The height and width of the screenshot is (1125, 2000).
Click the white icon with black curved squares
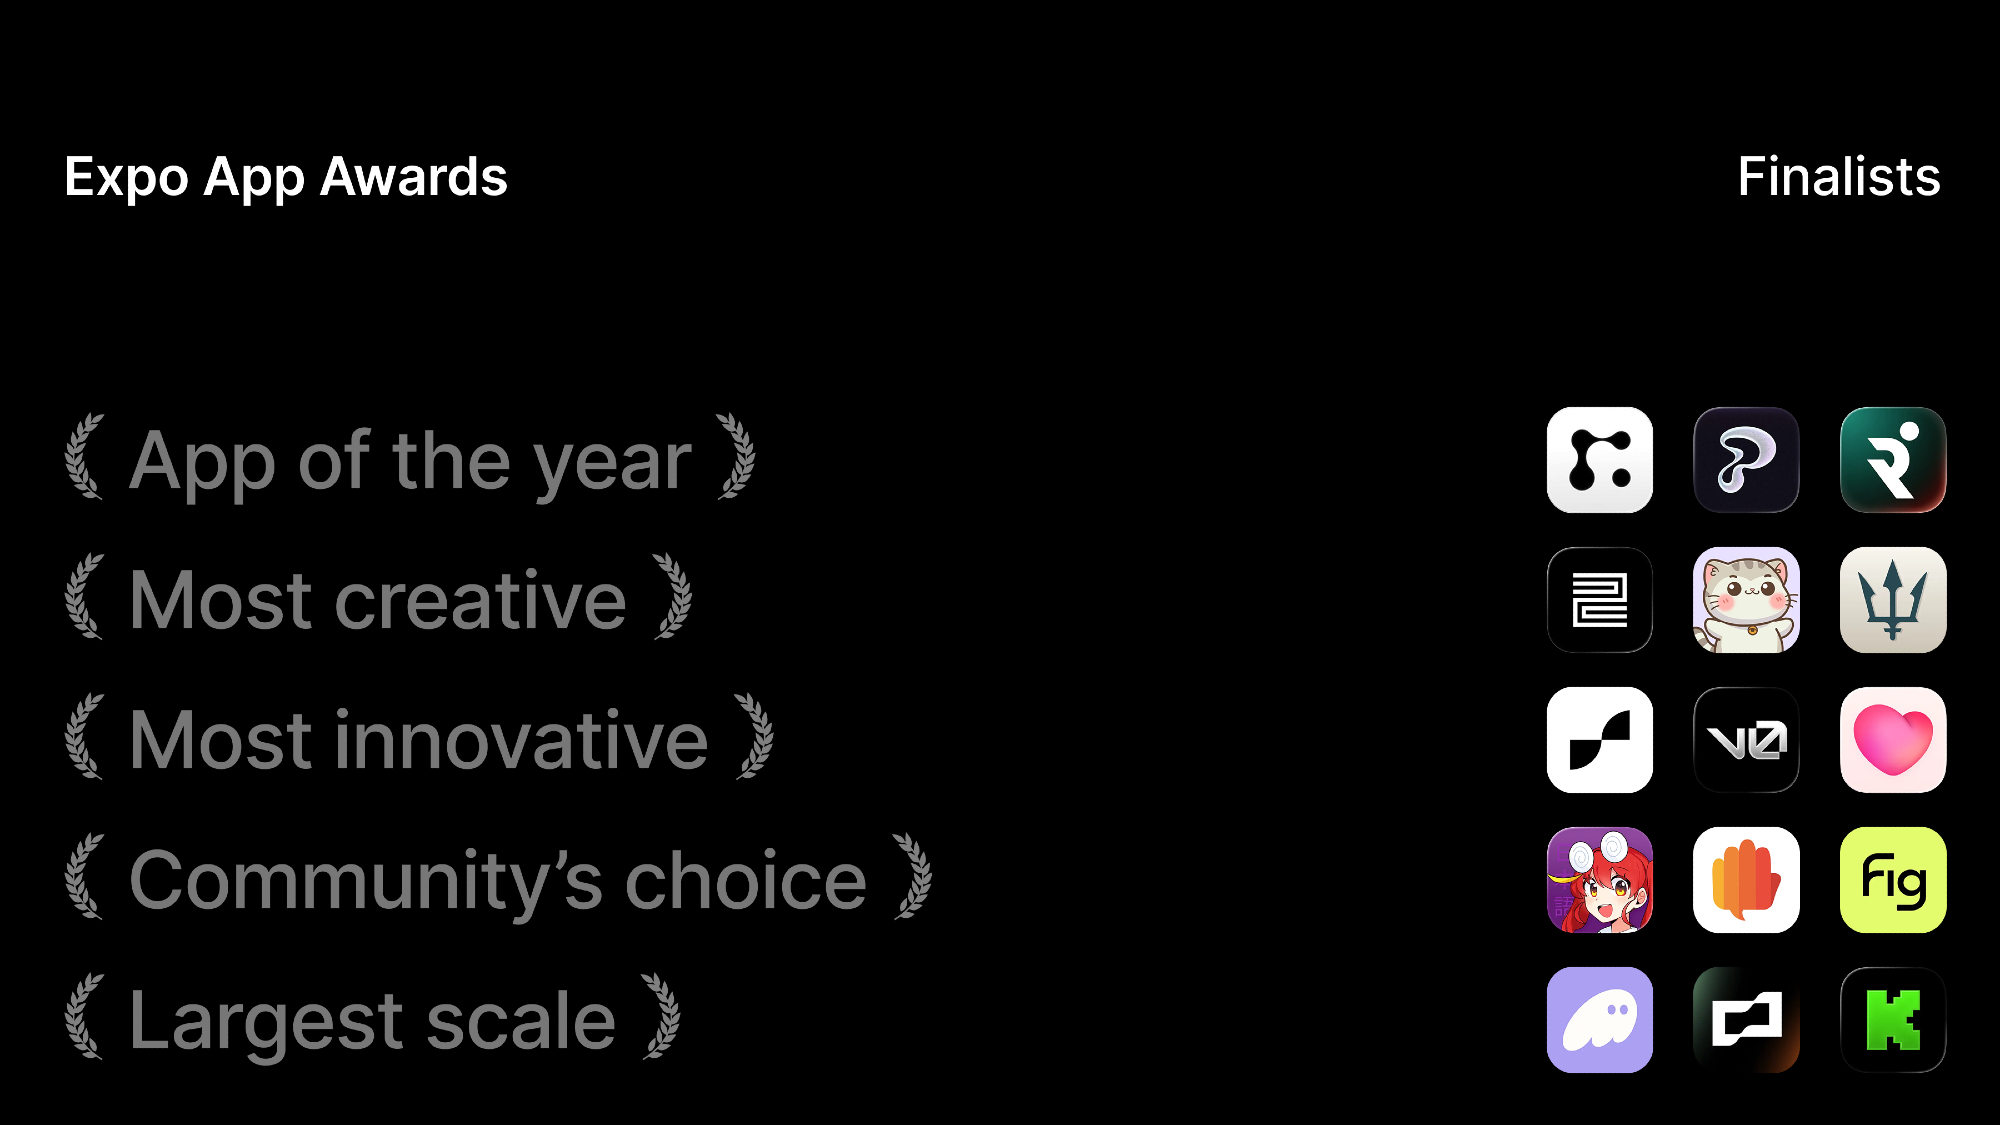[1599, 740]
